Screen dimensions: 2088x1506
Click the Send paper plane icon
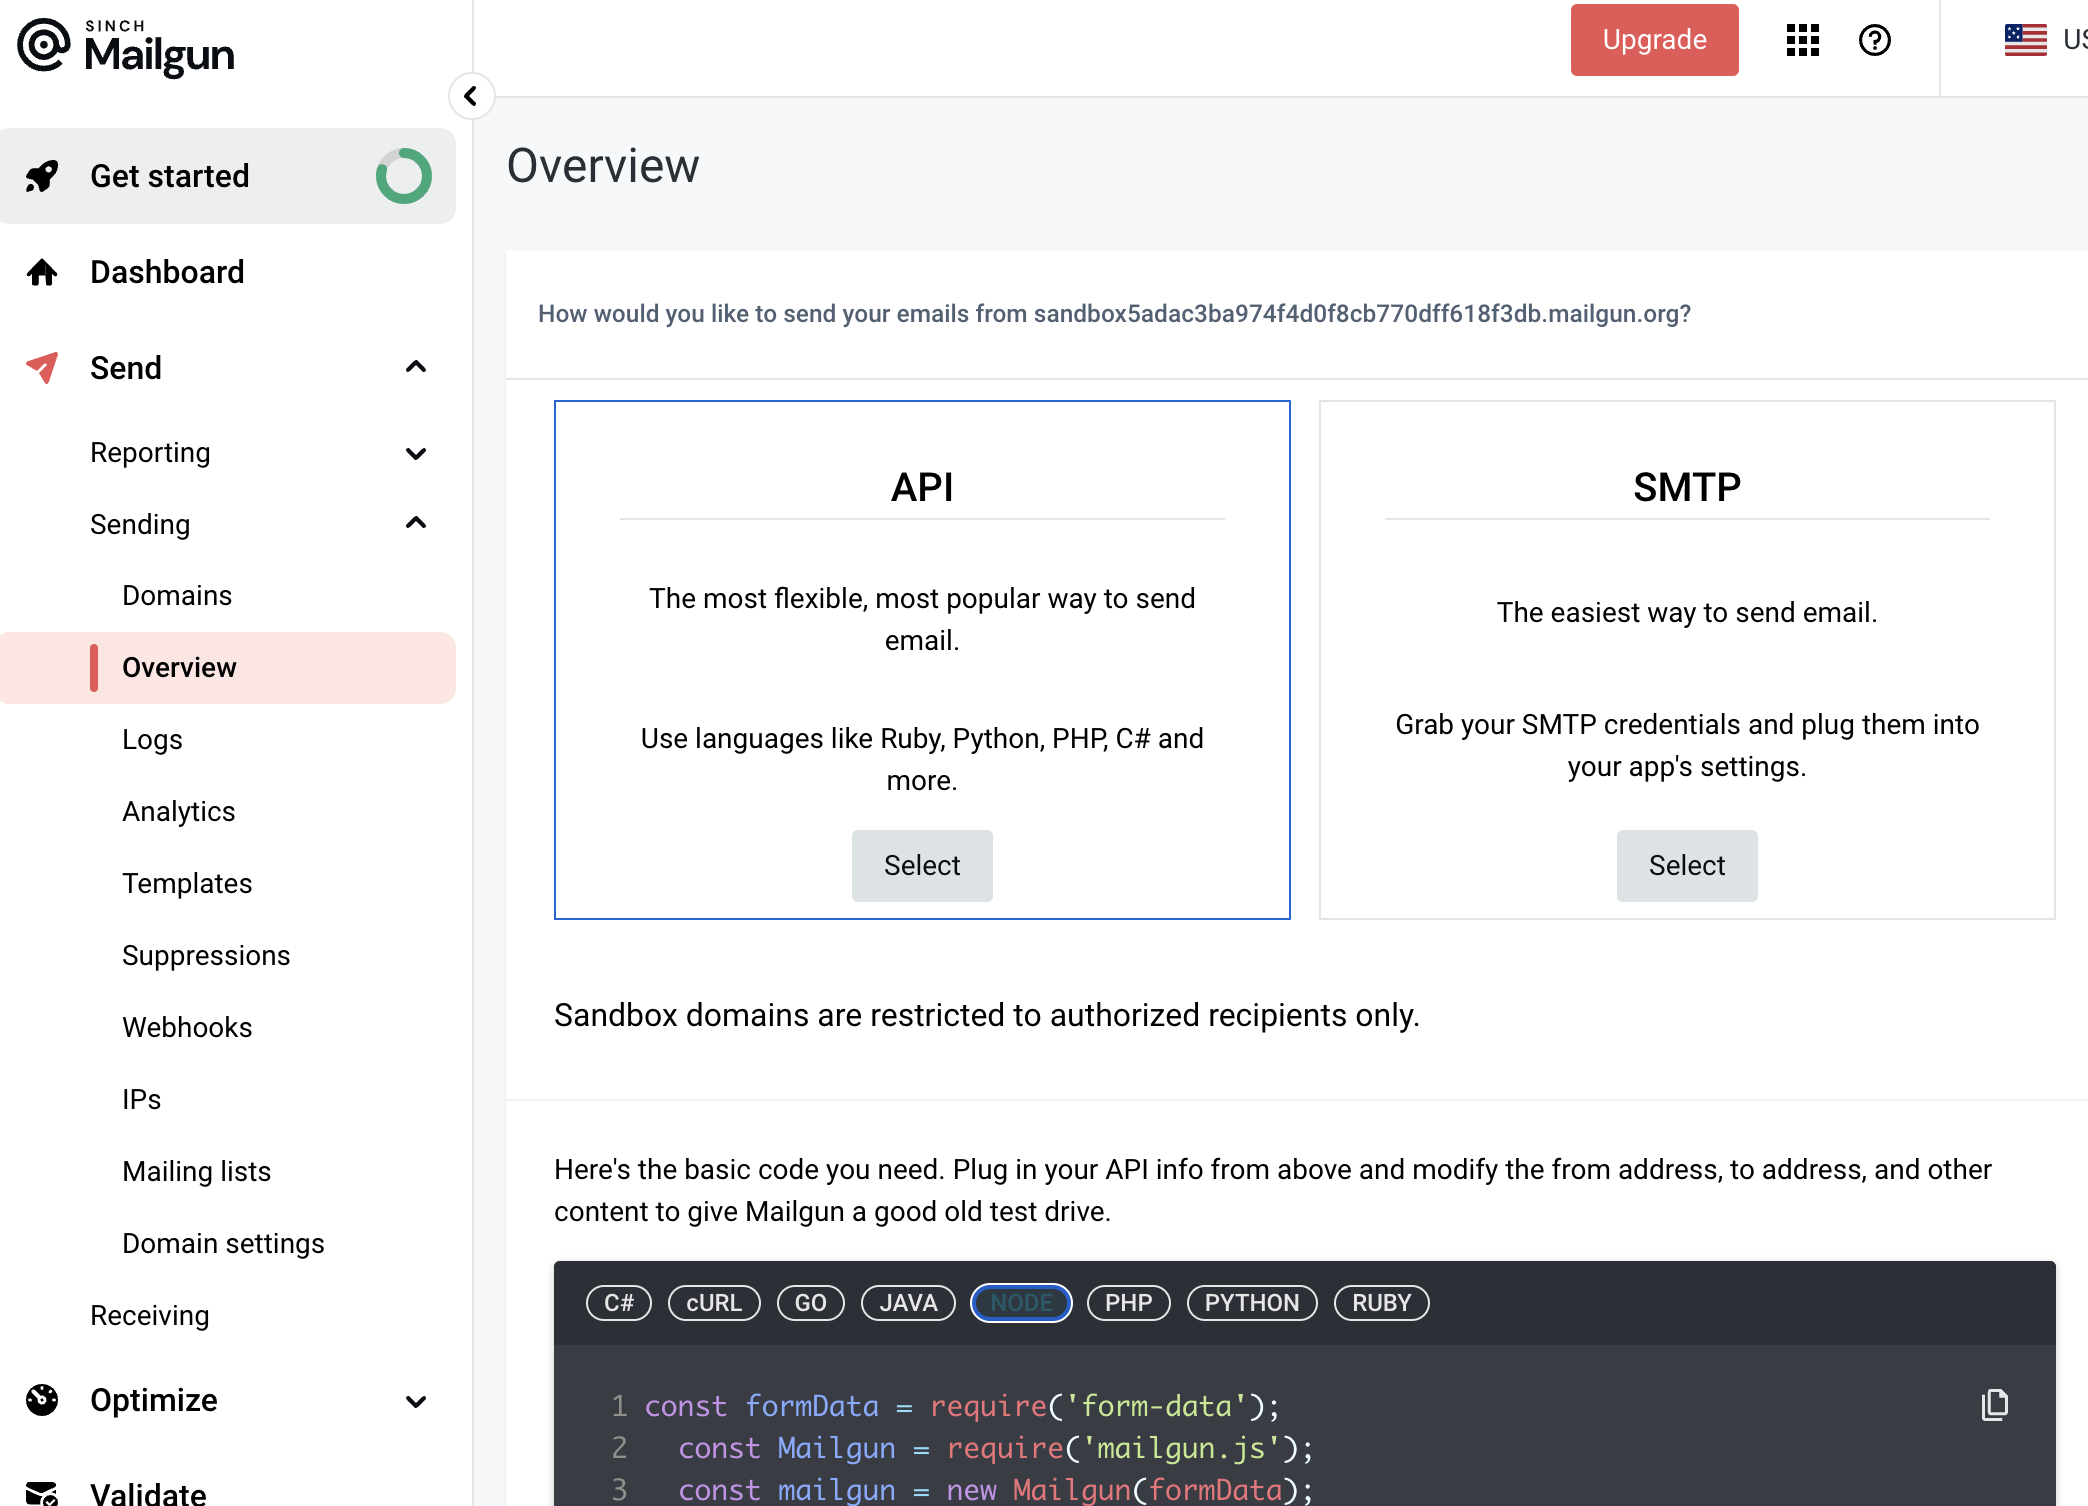[42, 368]
